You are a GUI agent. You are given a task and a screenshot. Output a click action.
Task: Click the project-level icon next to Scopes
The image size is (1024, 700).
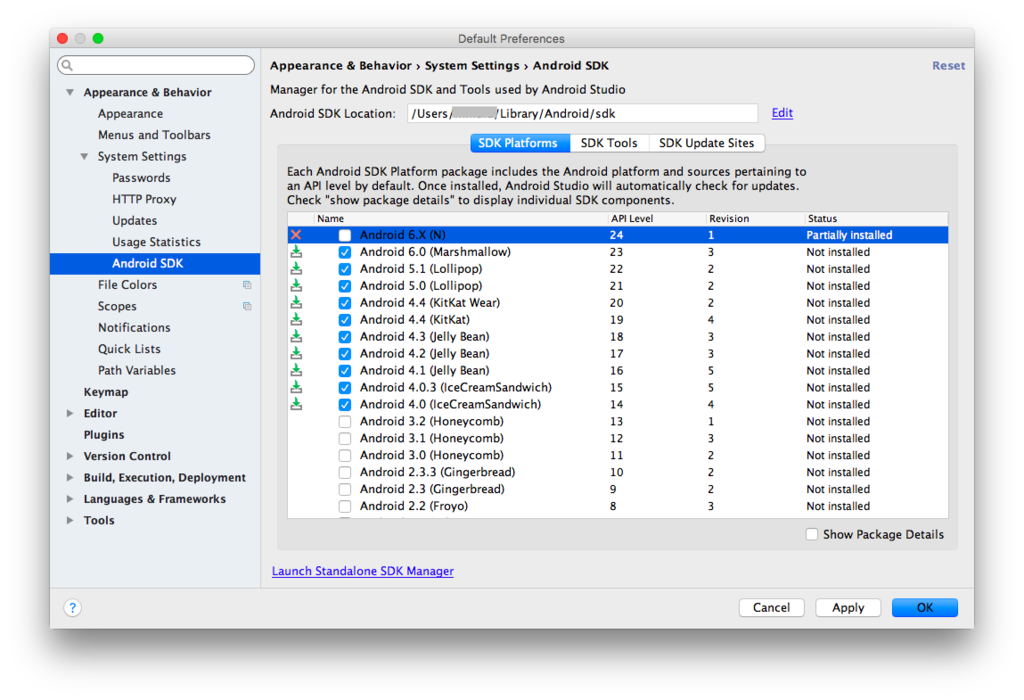point(247,306)
